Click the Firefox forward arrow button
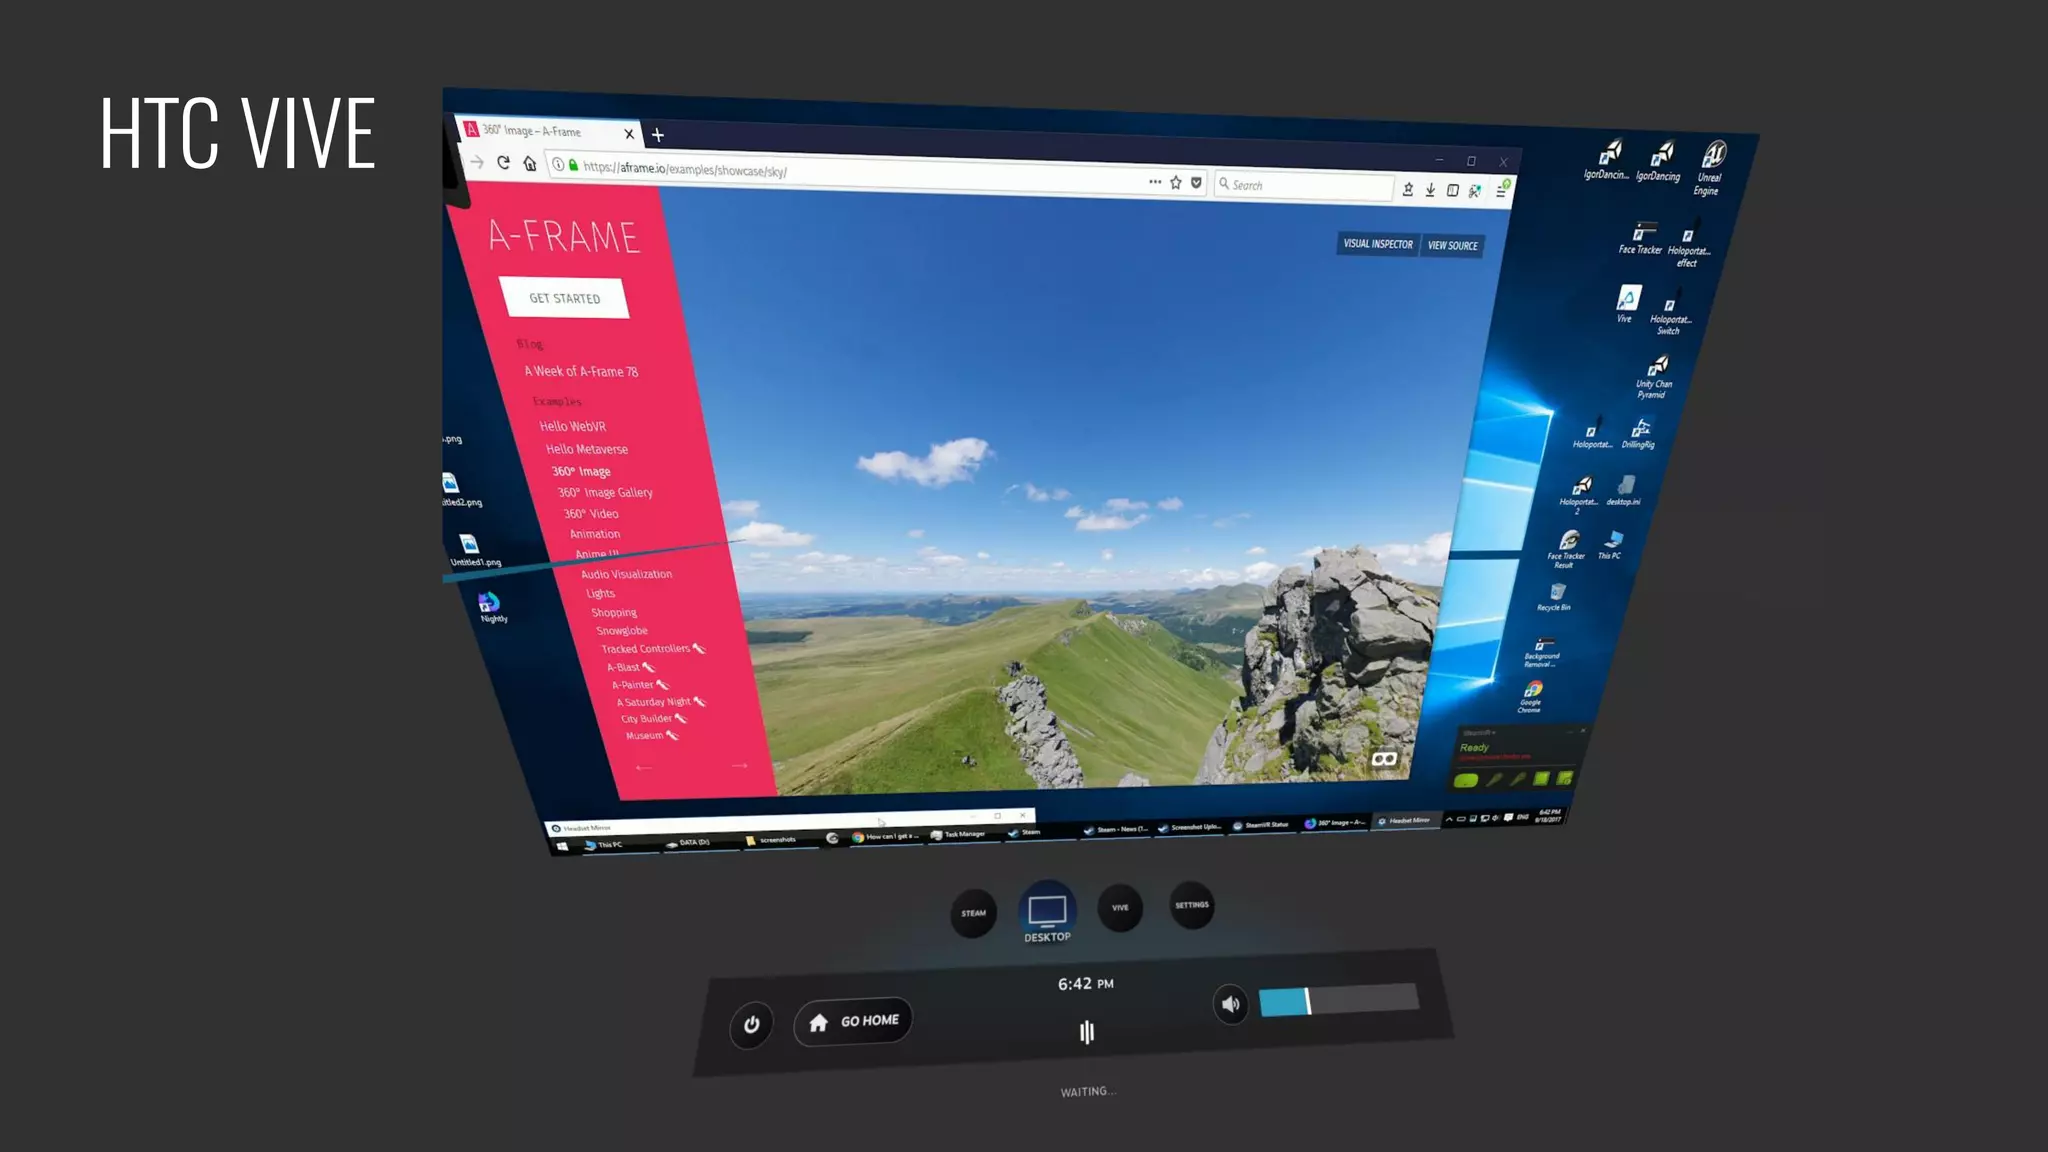2048x1152 pixels. coord(477,162)
